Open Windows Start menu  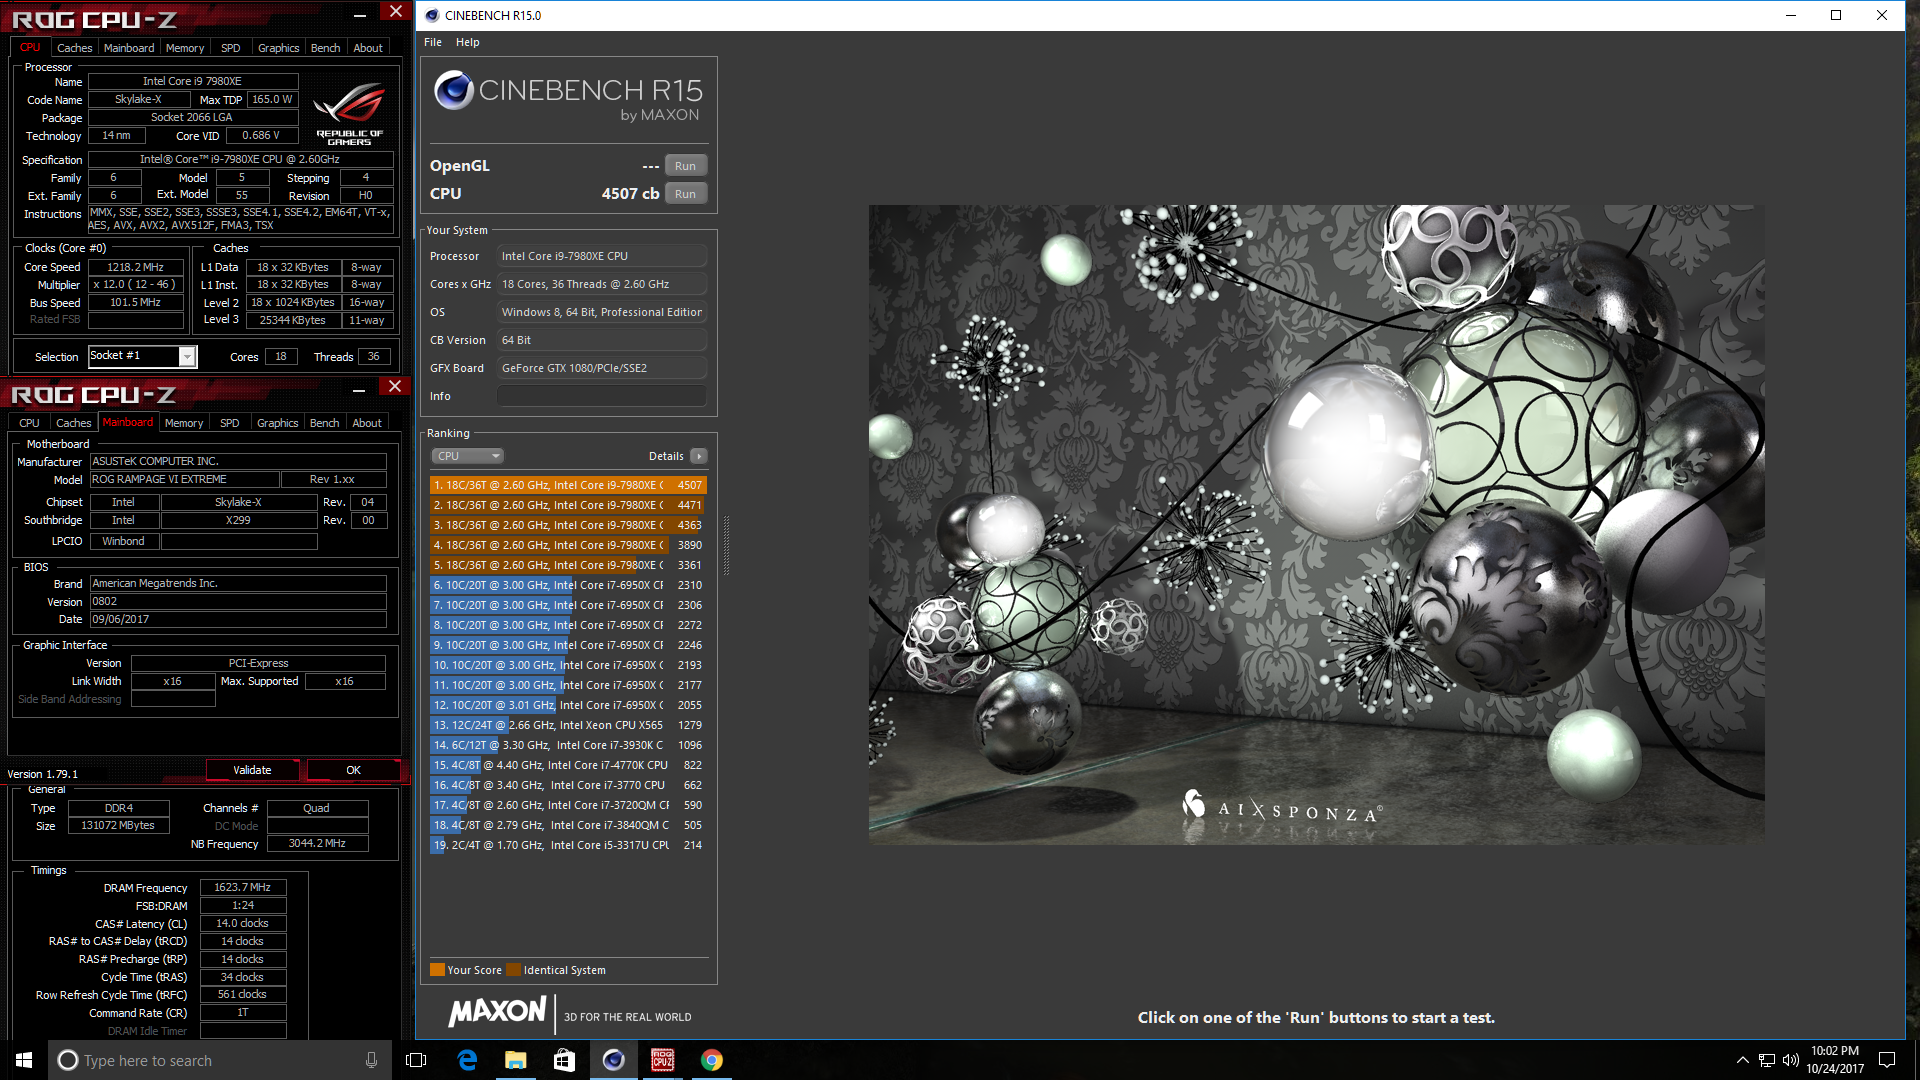point(24,1060)
